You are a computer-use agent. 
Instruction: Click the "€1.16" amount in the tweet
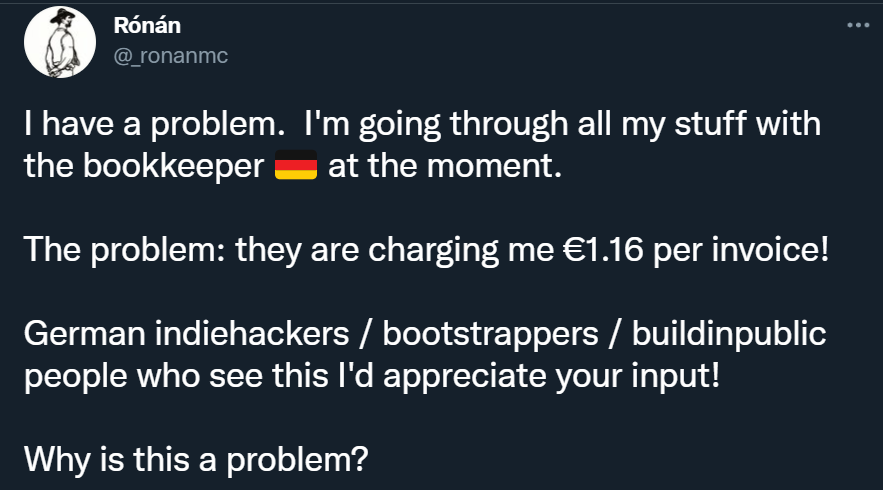603,250
